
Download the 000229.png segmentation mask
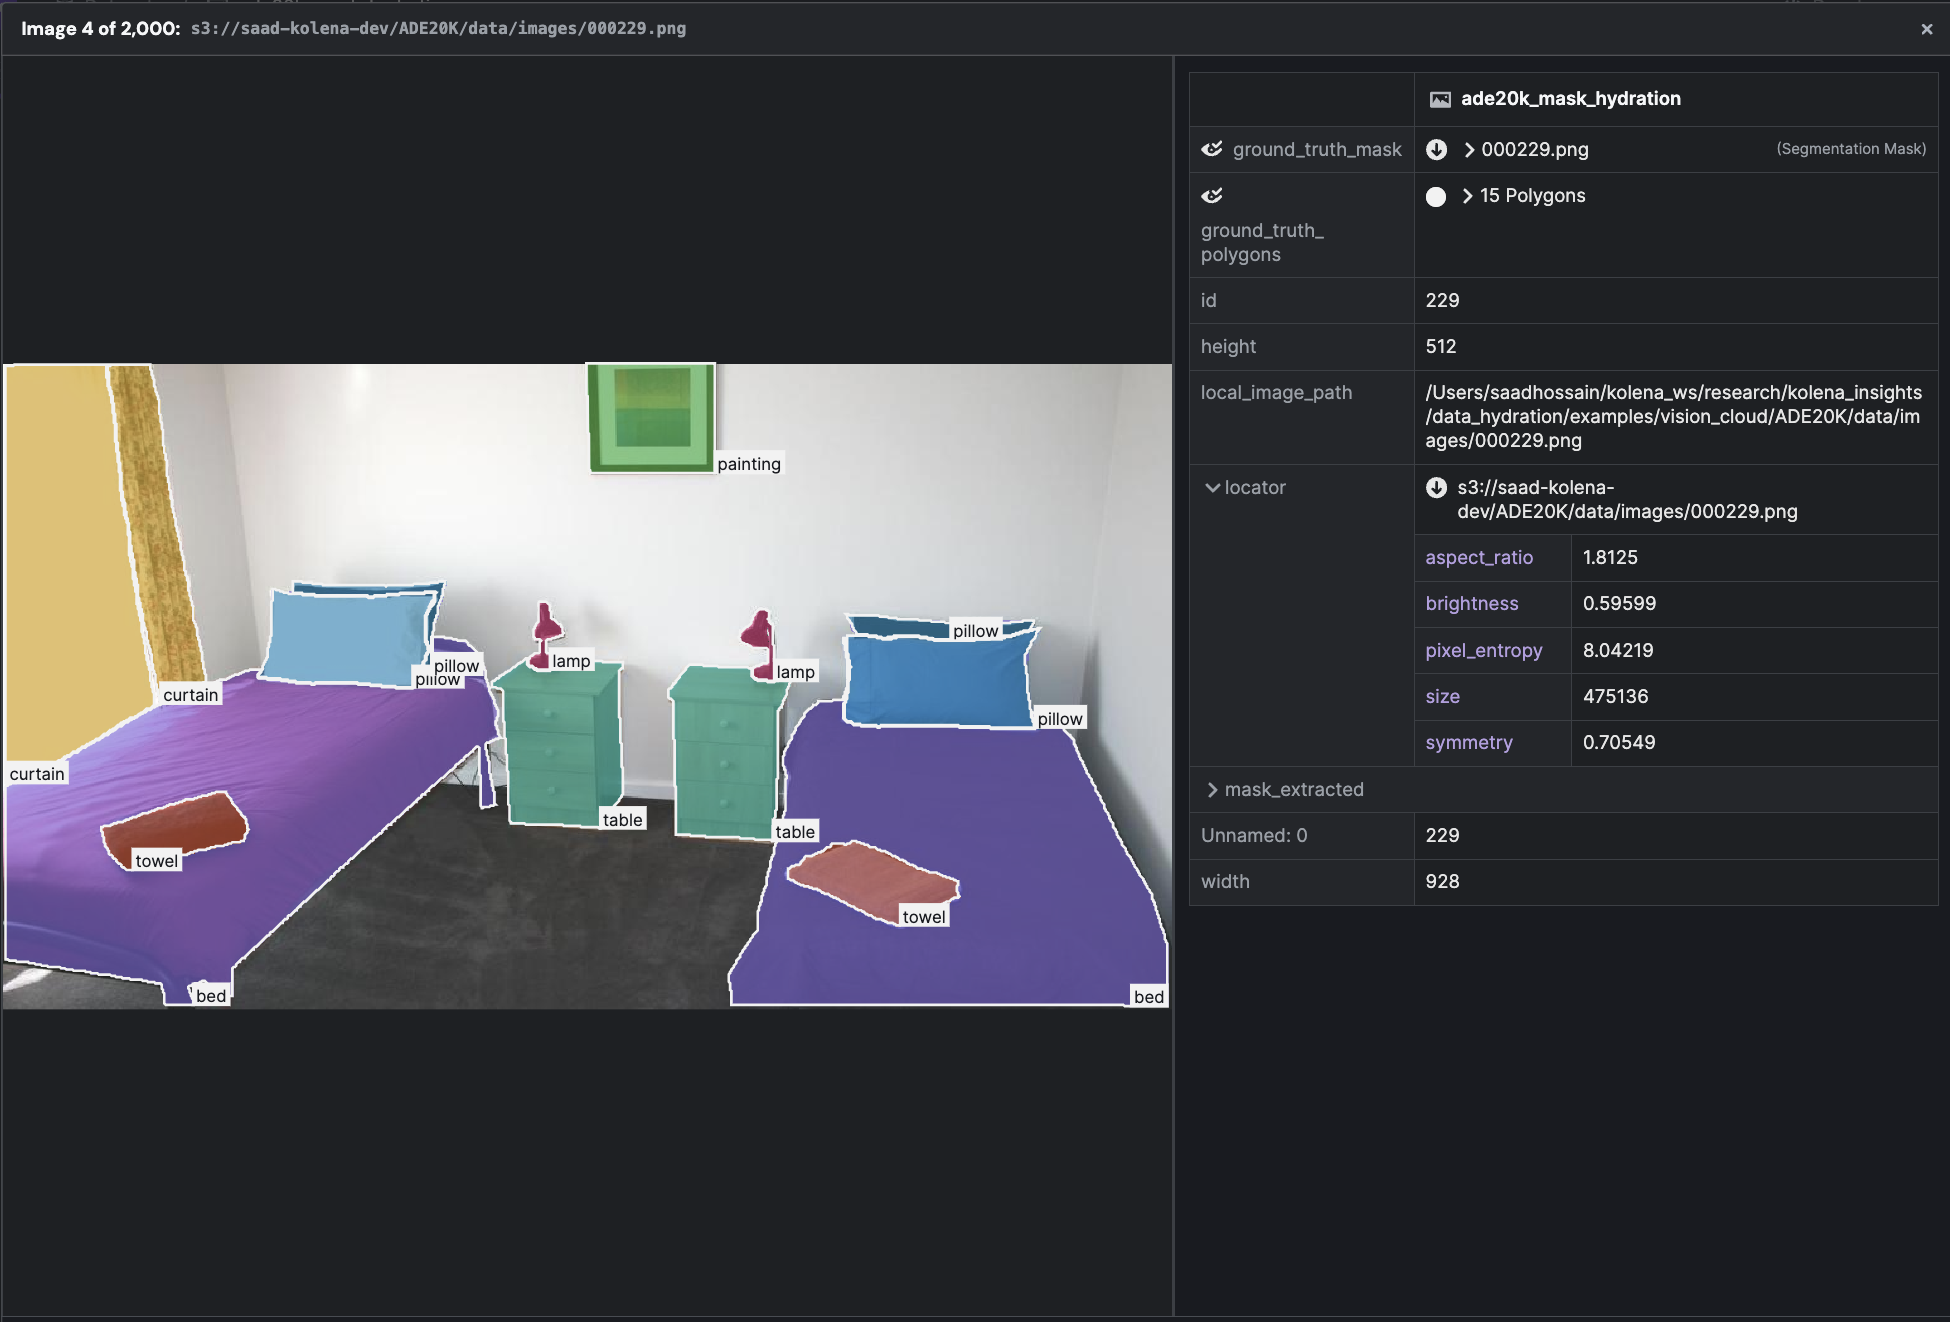[1436, 149]
